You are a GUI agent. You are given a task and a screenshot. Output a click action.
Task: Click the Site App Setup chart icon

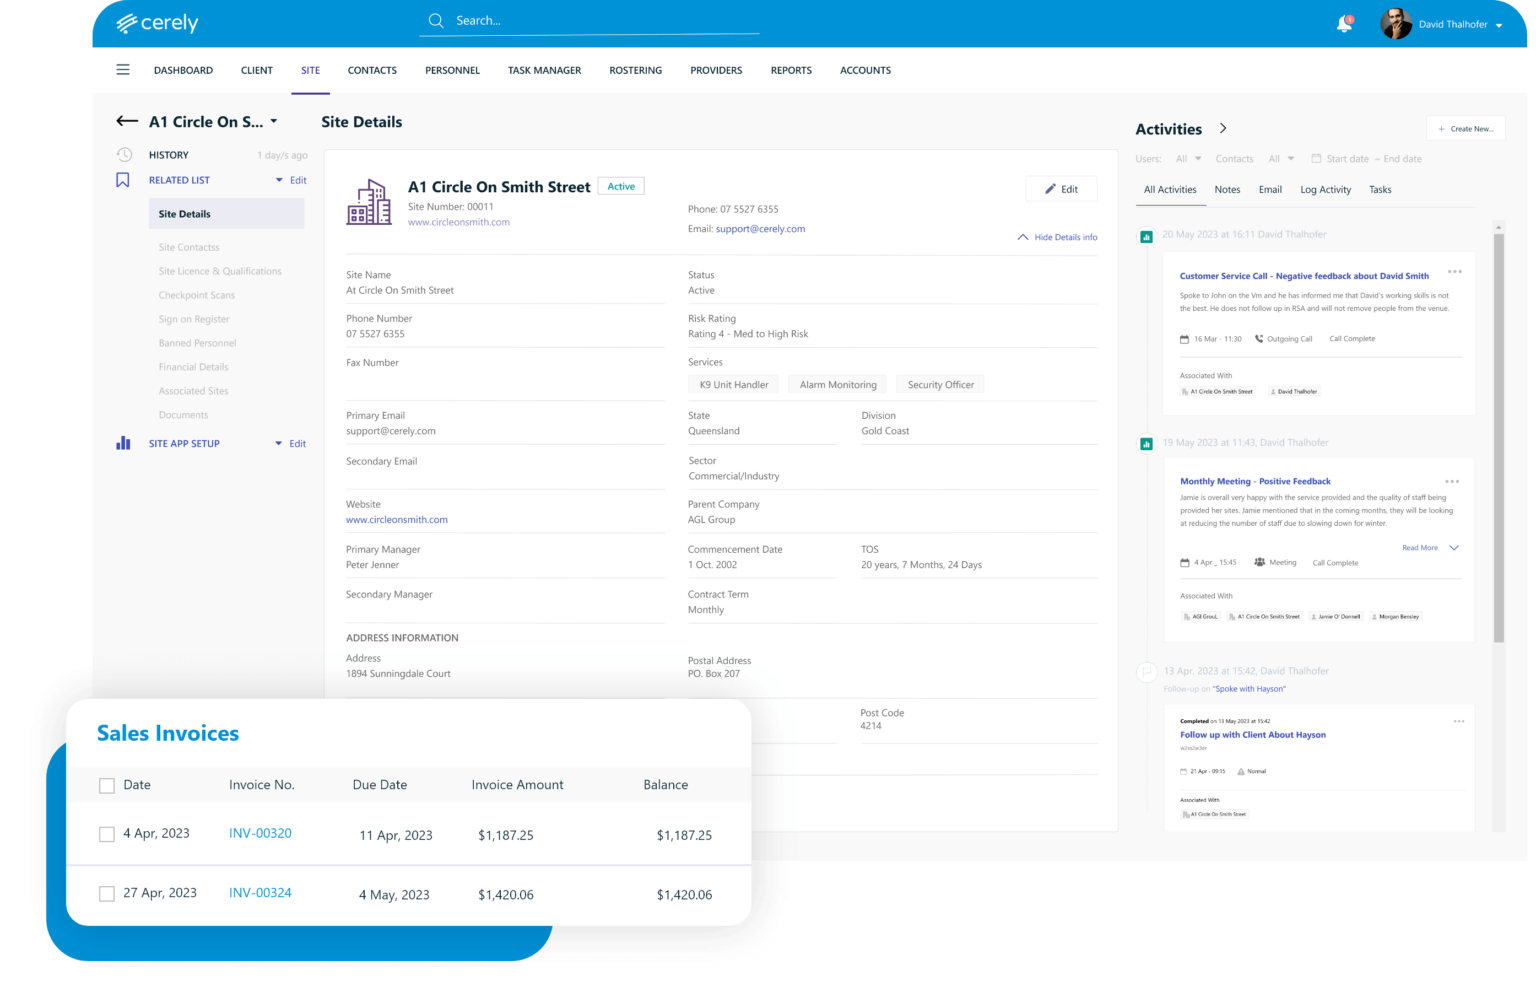[123, 443]
